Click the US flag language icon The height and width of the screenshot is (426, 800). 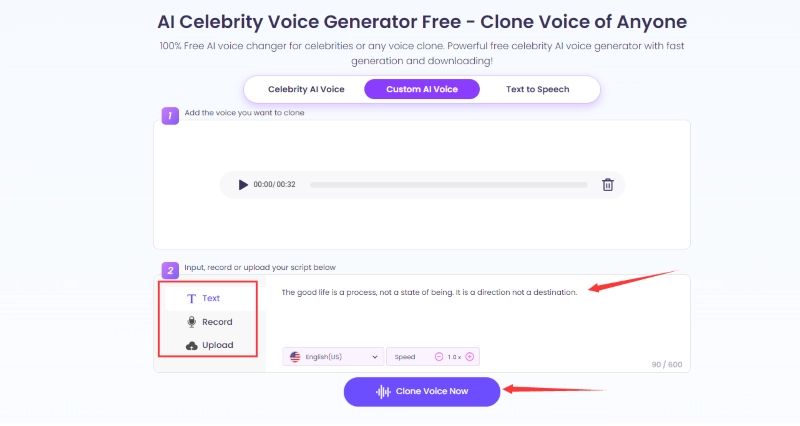296,356
